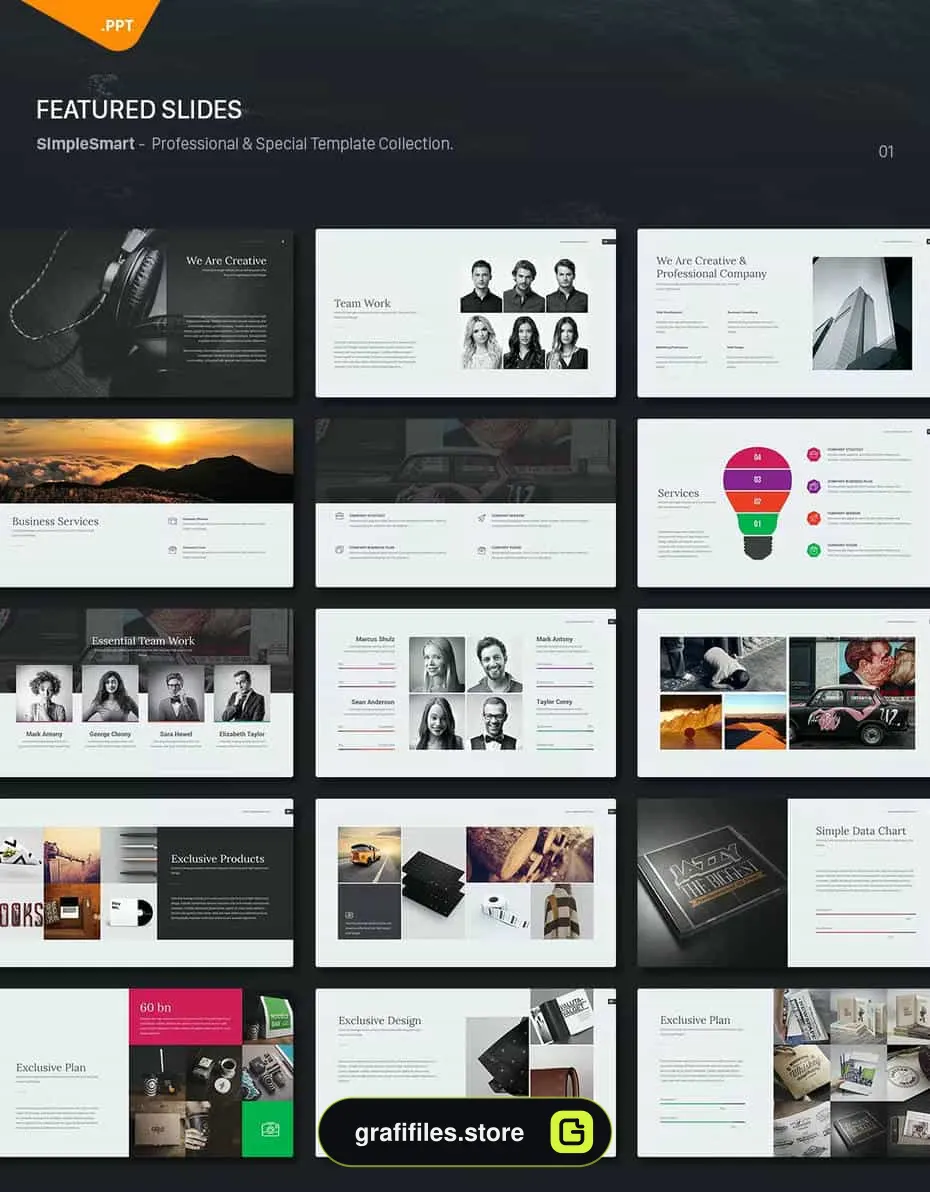Click the name Elizabeth Taylor
The image size is (930, 1192).
[242, 734]
